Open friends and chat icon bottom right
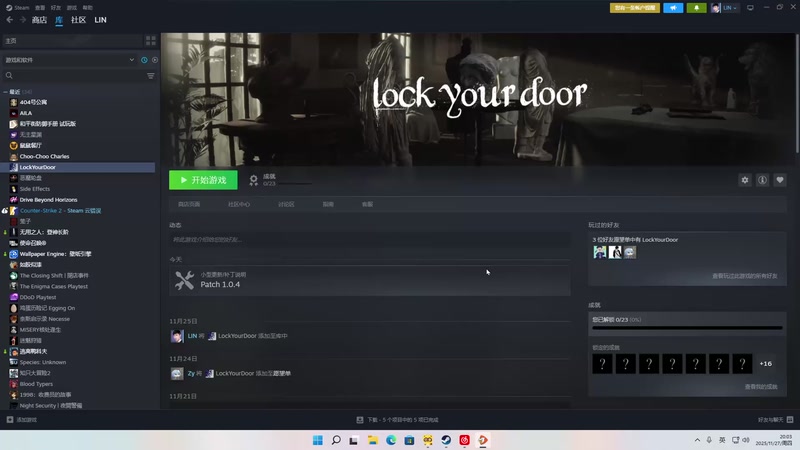The image size is (800, 450). click(790, 419)
